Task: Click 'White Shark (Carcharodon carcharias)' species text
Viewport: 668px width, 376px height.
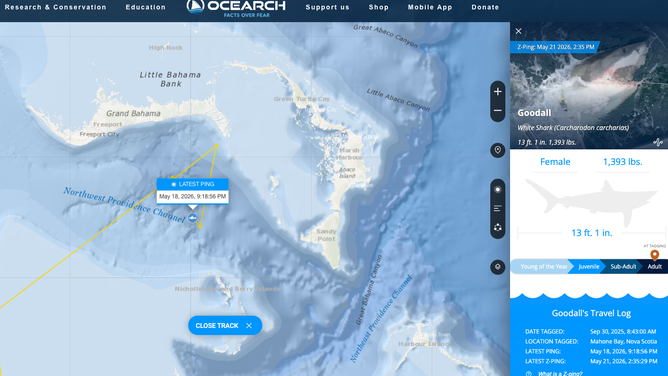Action: pos(573,128)
